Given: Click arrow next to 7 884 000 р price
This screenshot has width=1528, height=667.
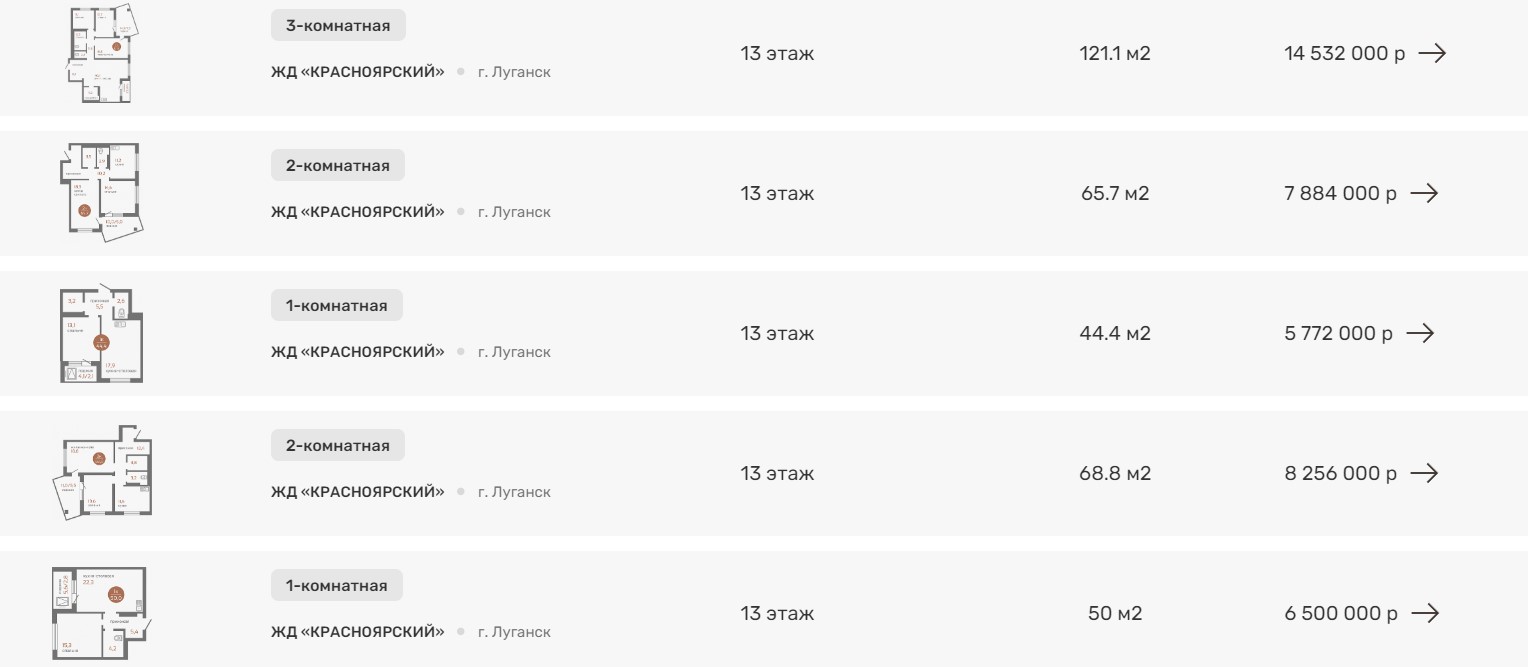Looking at the screenshot, I should 1424,193.
